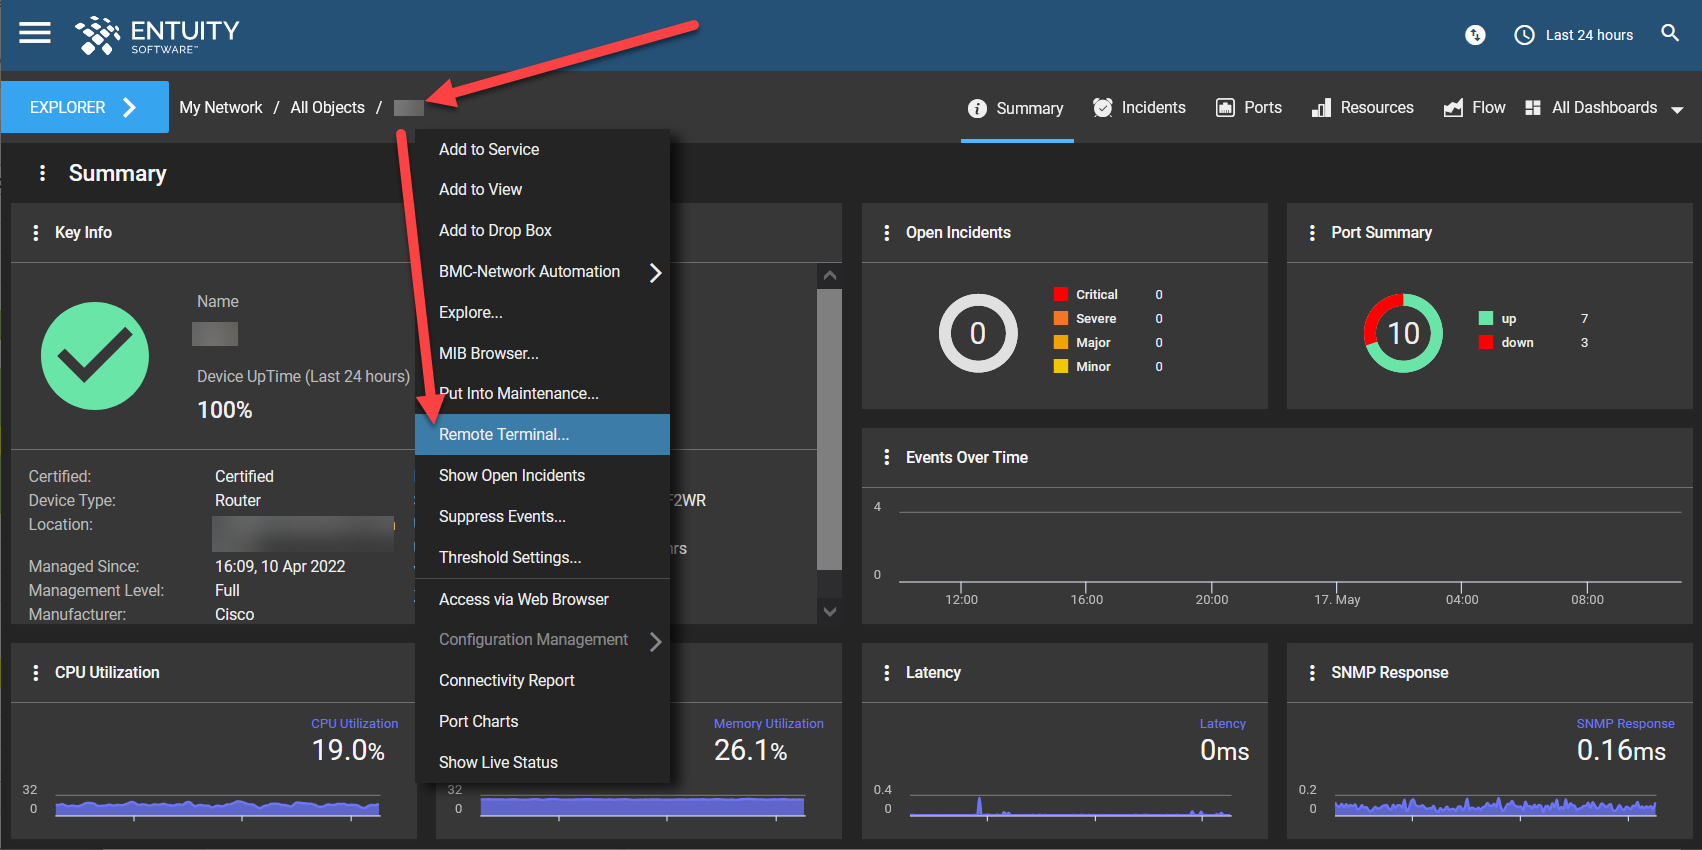Select Suppress Events... menu item

coord(542,516)
